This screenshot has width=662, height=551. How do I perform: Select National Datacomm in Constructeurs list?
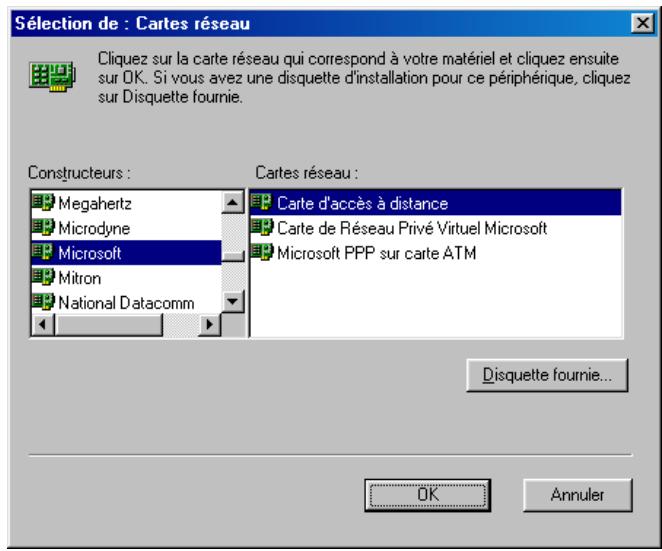click(126, 303)
